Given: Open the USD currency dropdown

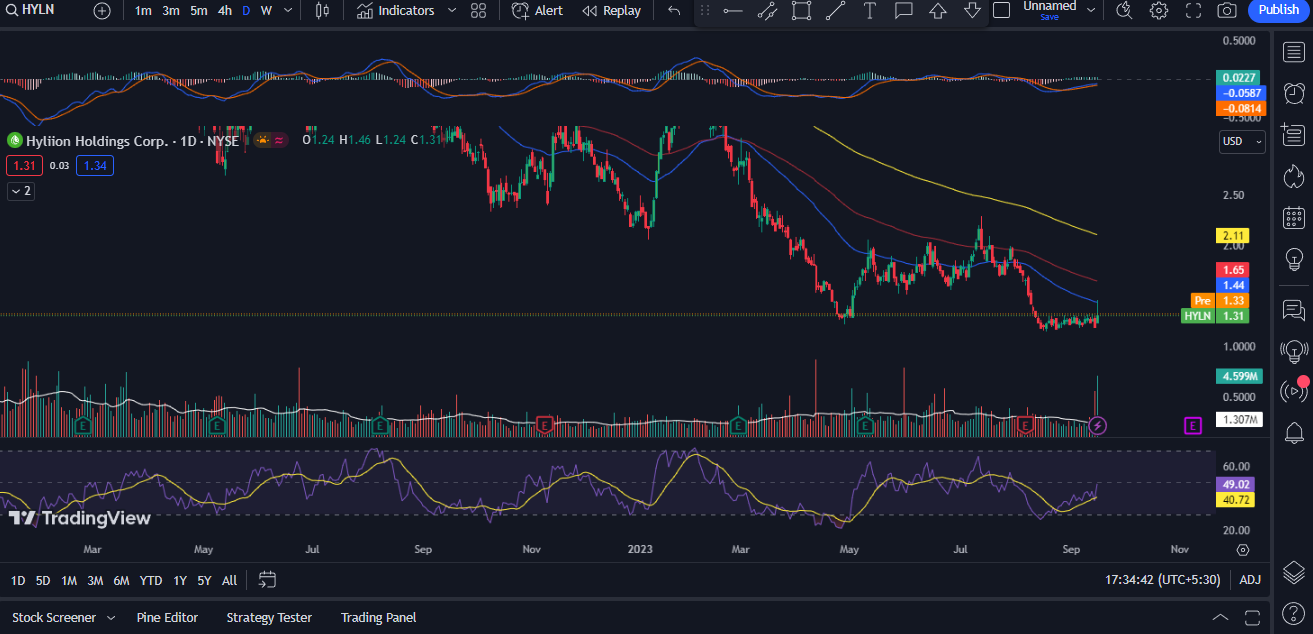Looking at the screenshot, I should click(x=1242, y=141).
